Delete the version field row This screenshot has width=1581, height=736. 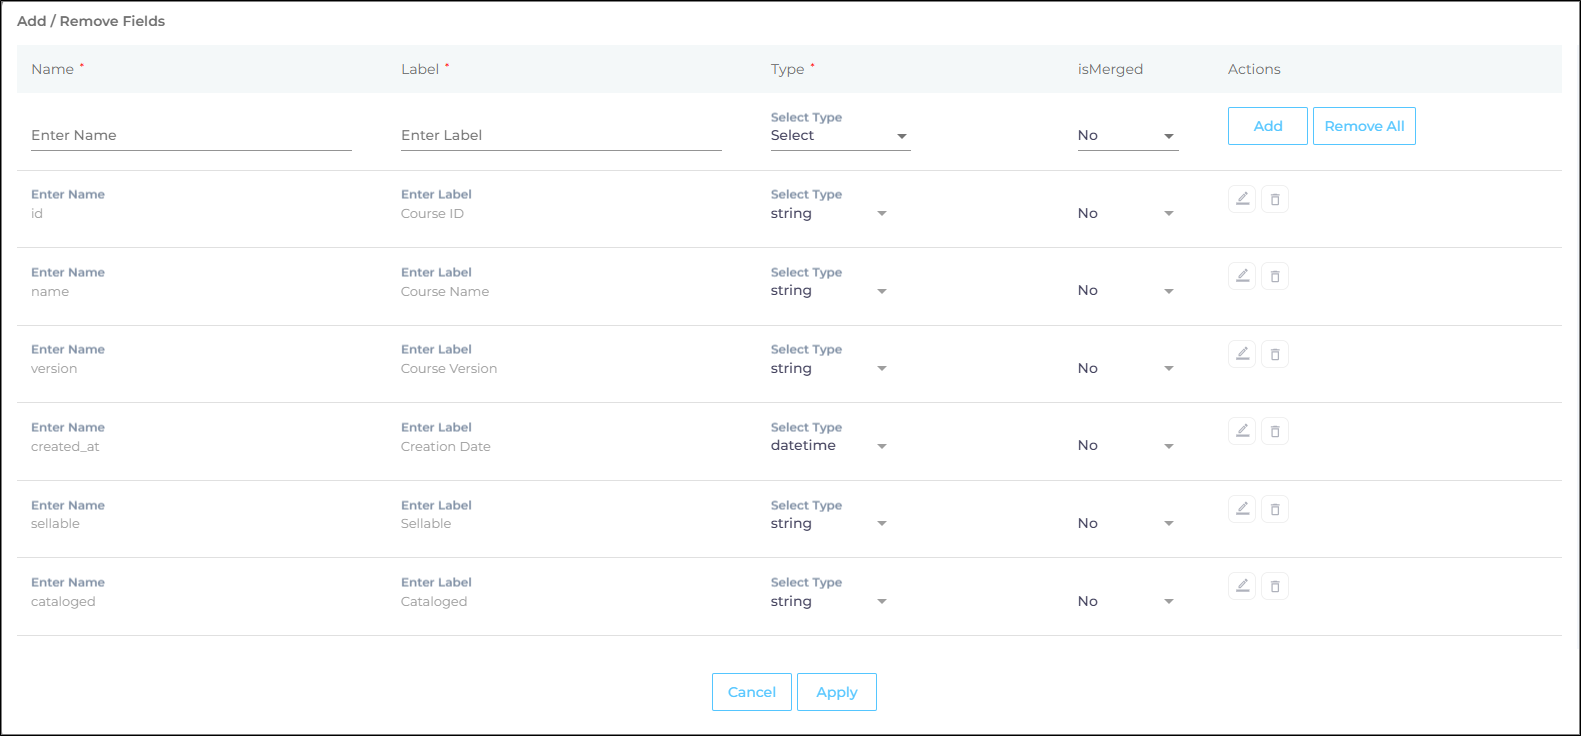tap(1275, 354)
